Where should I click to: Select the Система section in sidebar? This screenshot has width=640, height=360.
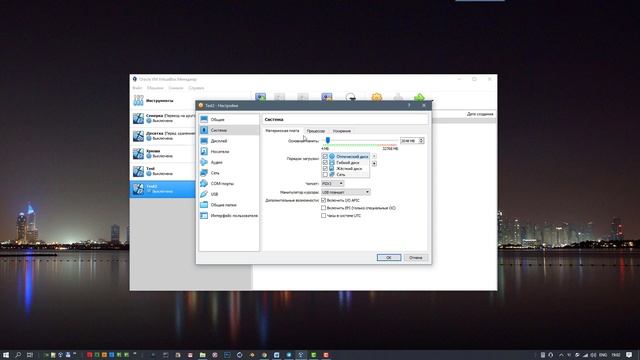[229, 130]
